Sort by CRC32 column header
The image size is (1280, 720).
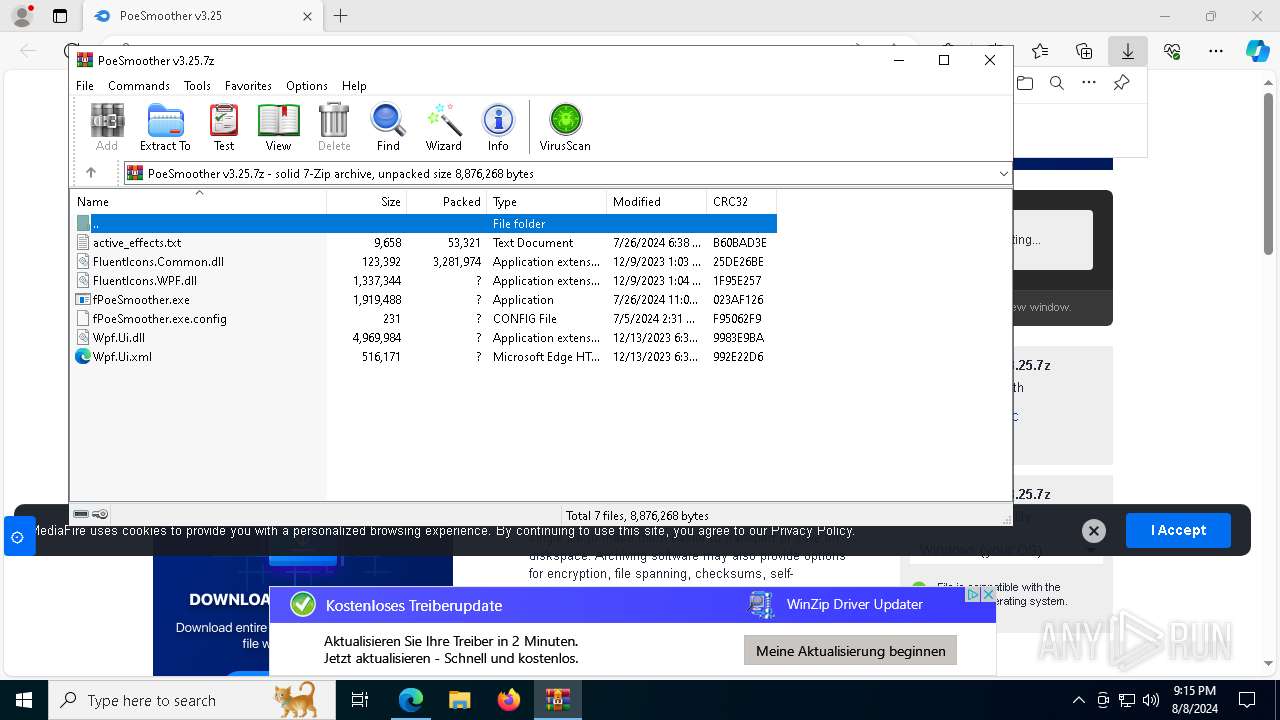pyautogui.click(x=742, y=201)
